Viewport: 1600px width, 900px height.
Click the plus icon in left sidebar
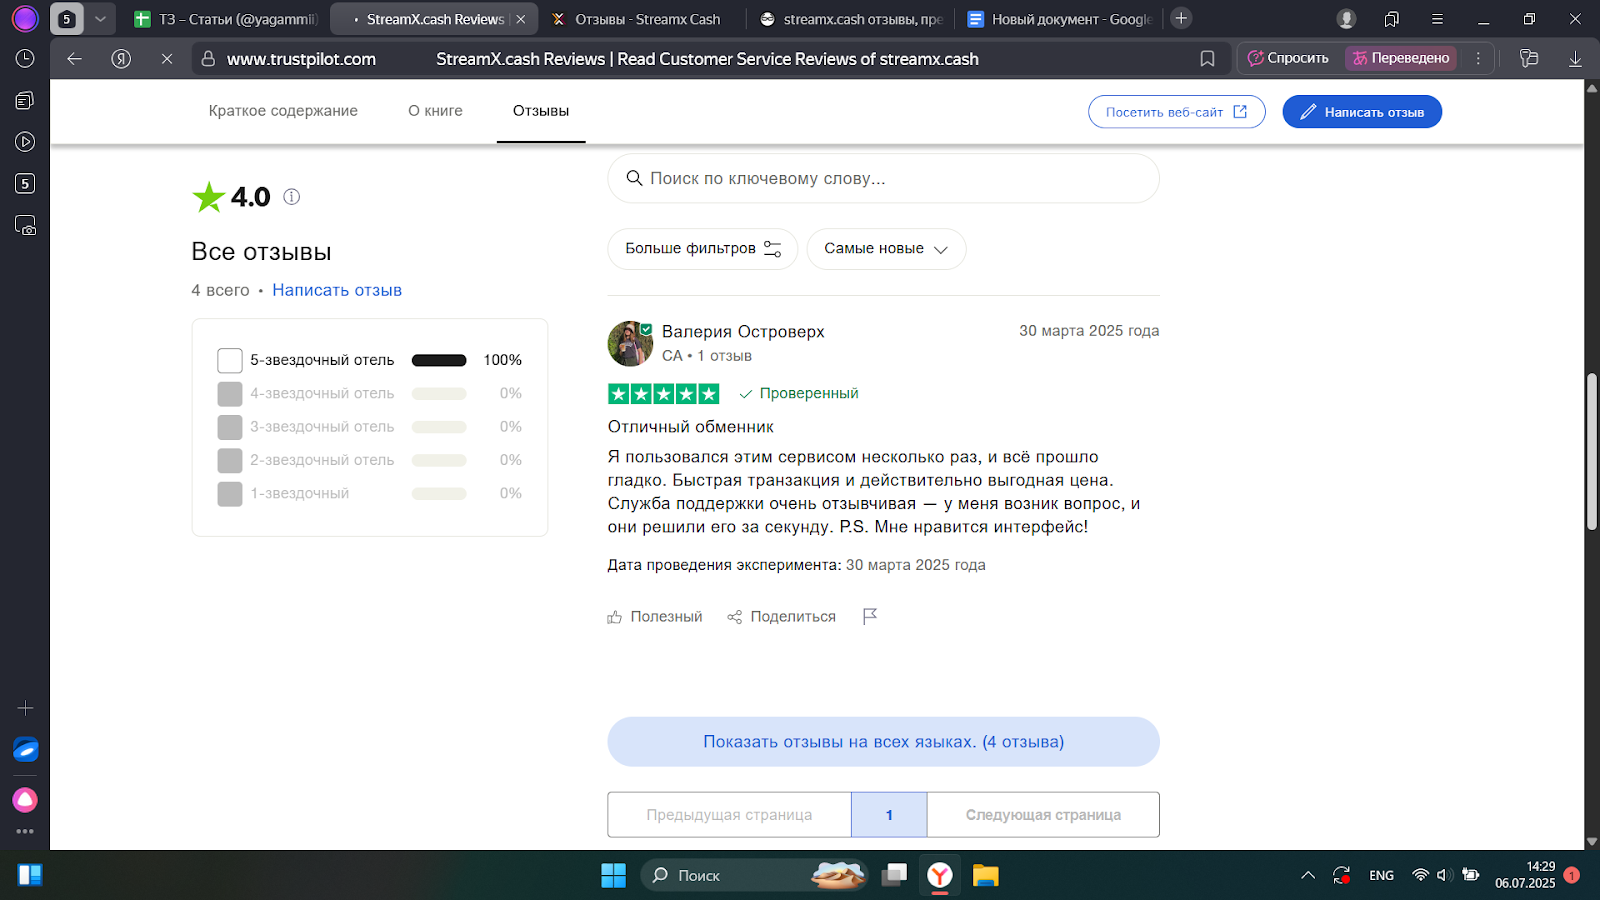(25, 708)
